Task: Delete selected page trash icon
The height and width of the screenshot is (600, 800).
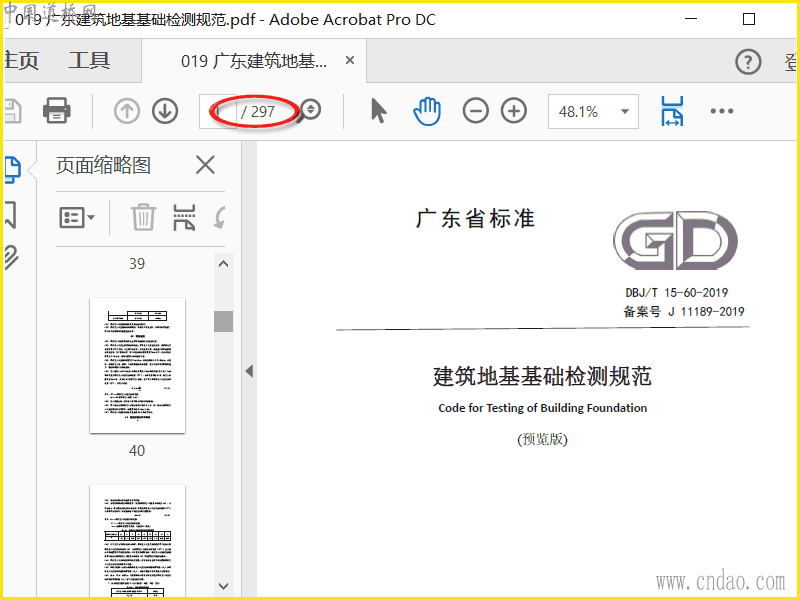Action: tap(143, 217)
